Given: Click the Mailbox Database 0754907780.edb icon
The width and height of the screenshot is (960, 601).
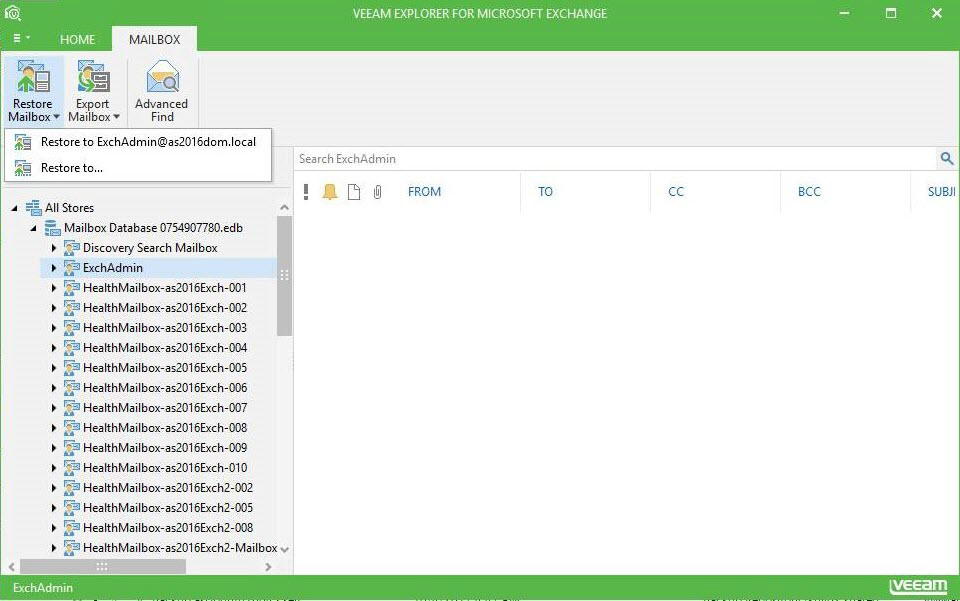Looking at the screenshot, I should point(53,228).
